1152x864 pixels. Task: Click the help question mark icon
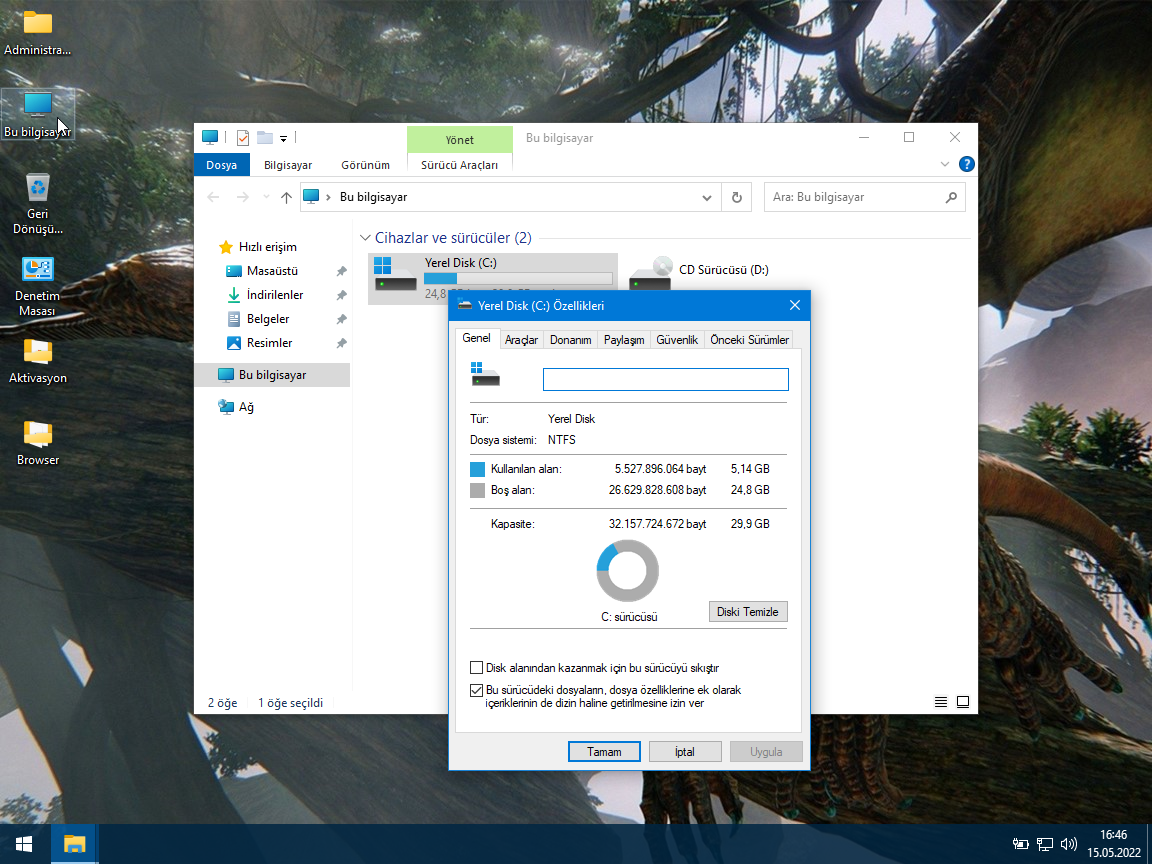tap(966, 164)
